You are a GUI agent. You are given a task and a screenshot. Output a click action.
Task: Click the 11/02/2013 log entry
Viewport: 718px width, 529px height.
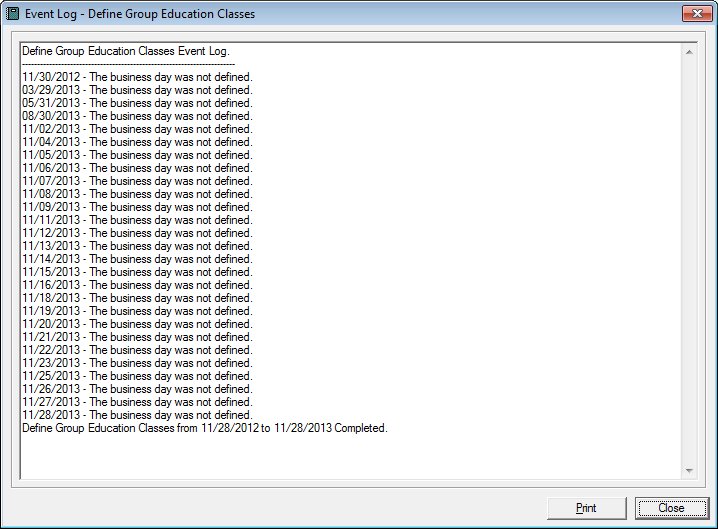[137, 129]
